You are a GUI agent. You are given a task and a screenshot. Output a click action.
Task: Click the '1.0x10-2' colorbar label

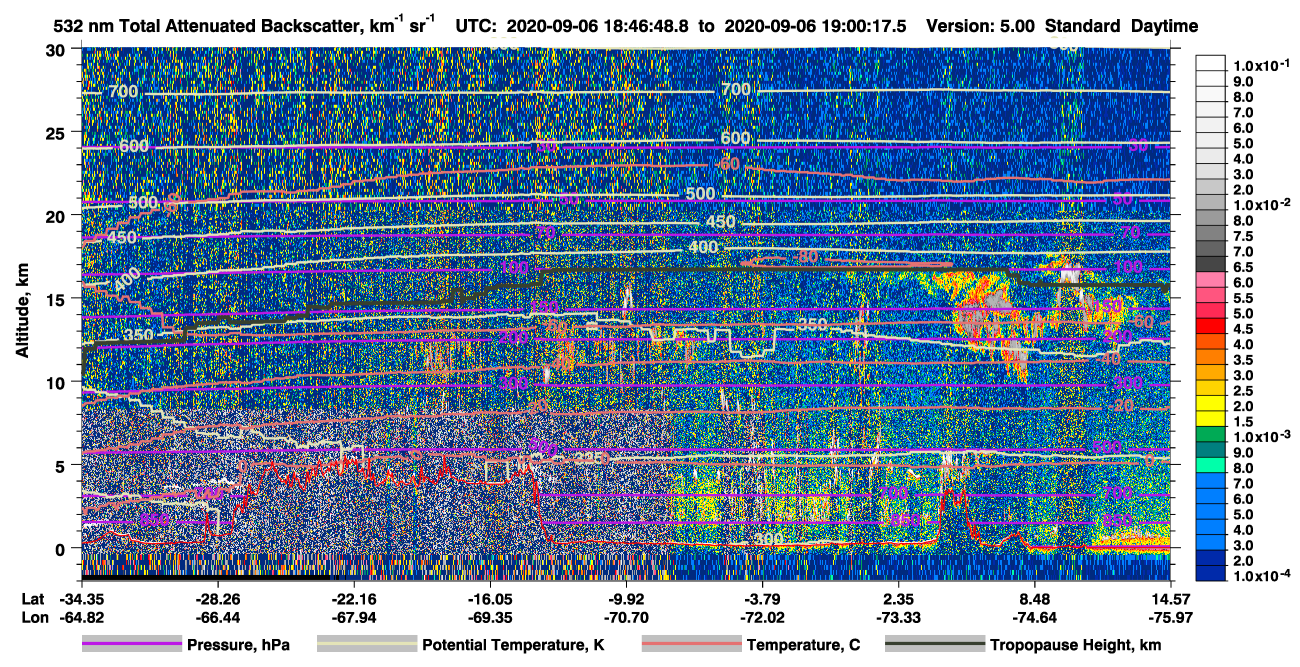click(x=1263, y=205)
